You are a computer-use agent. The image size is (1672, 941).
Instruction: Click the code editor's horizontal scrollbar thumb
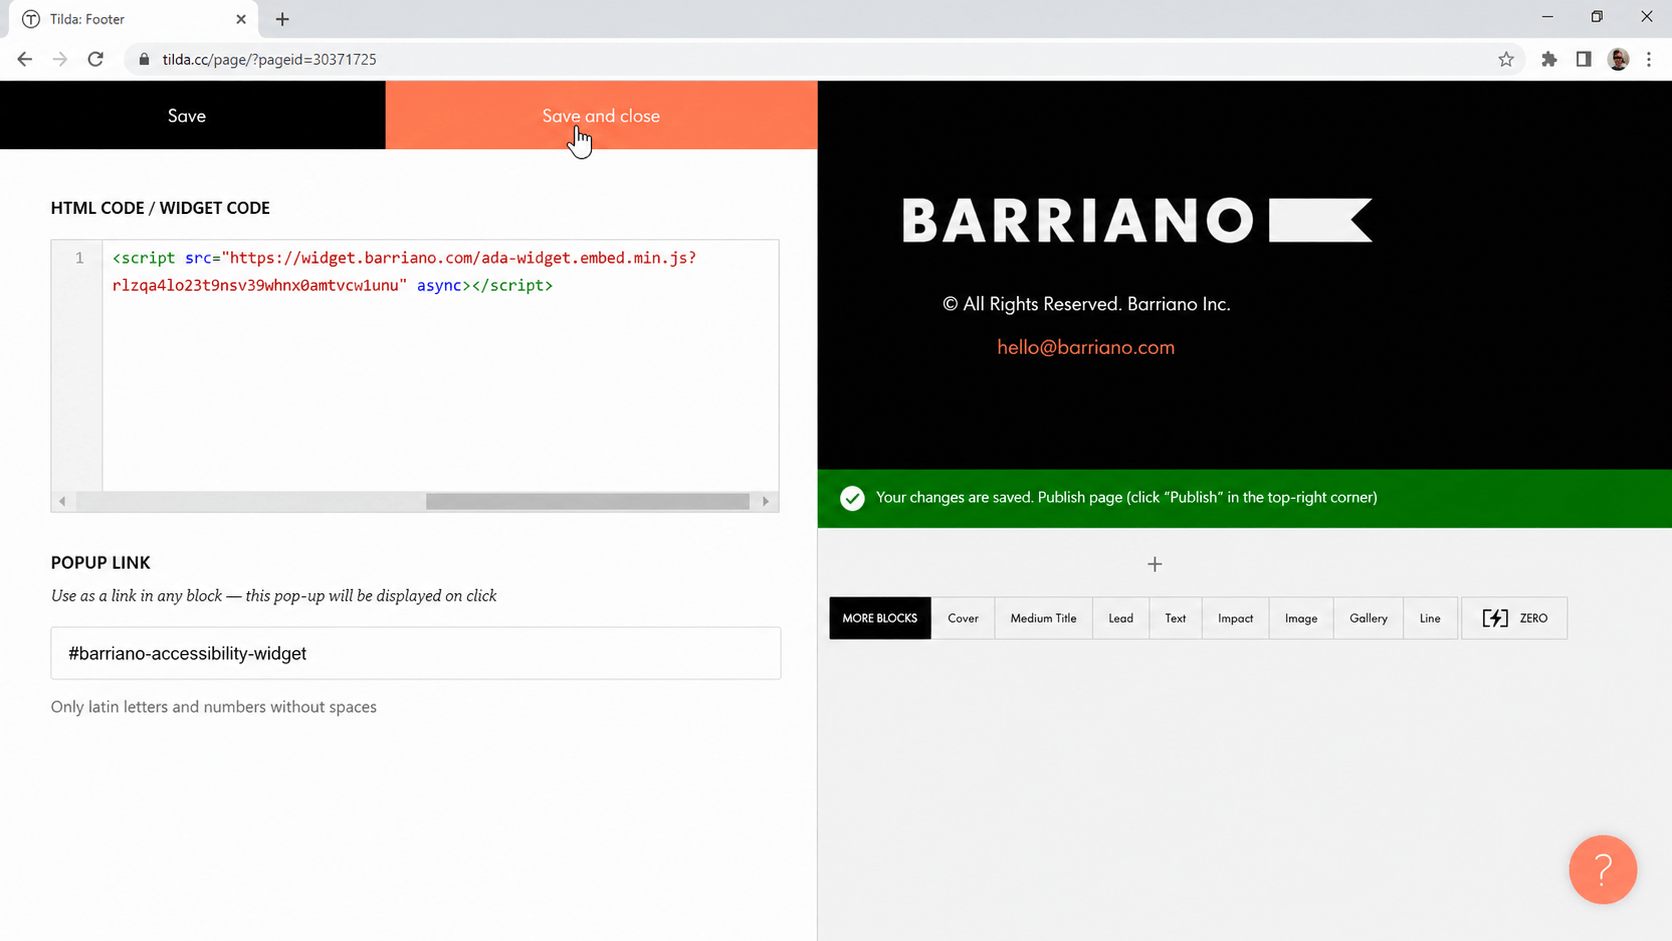[587, 501]
